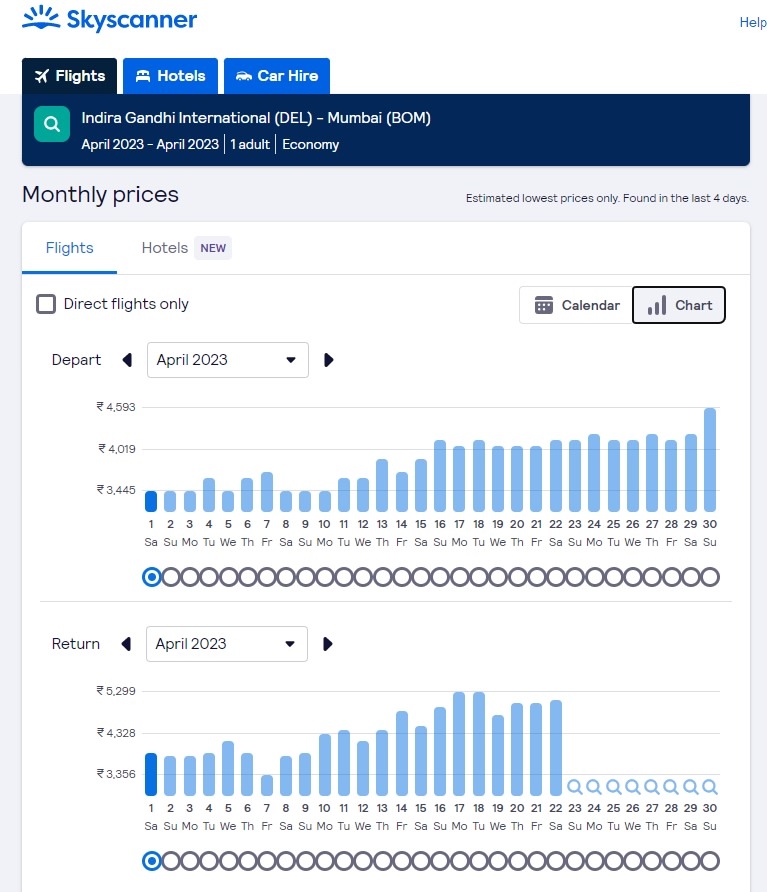The image size is (767, 892).
Task: Go to next month for Return
Action: 327,644
